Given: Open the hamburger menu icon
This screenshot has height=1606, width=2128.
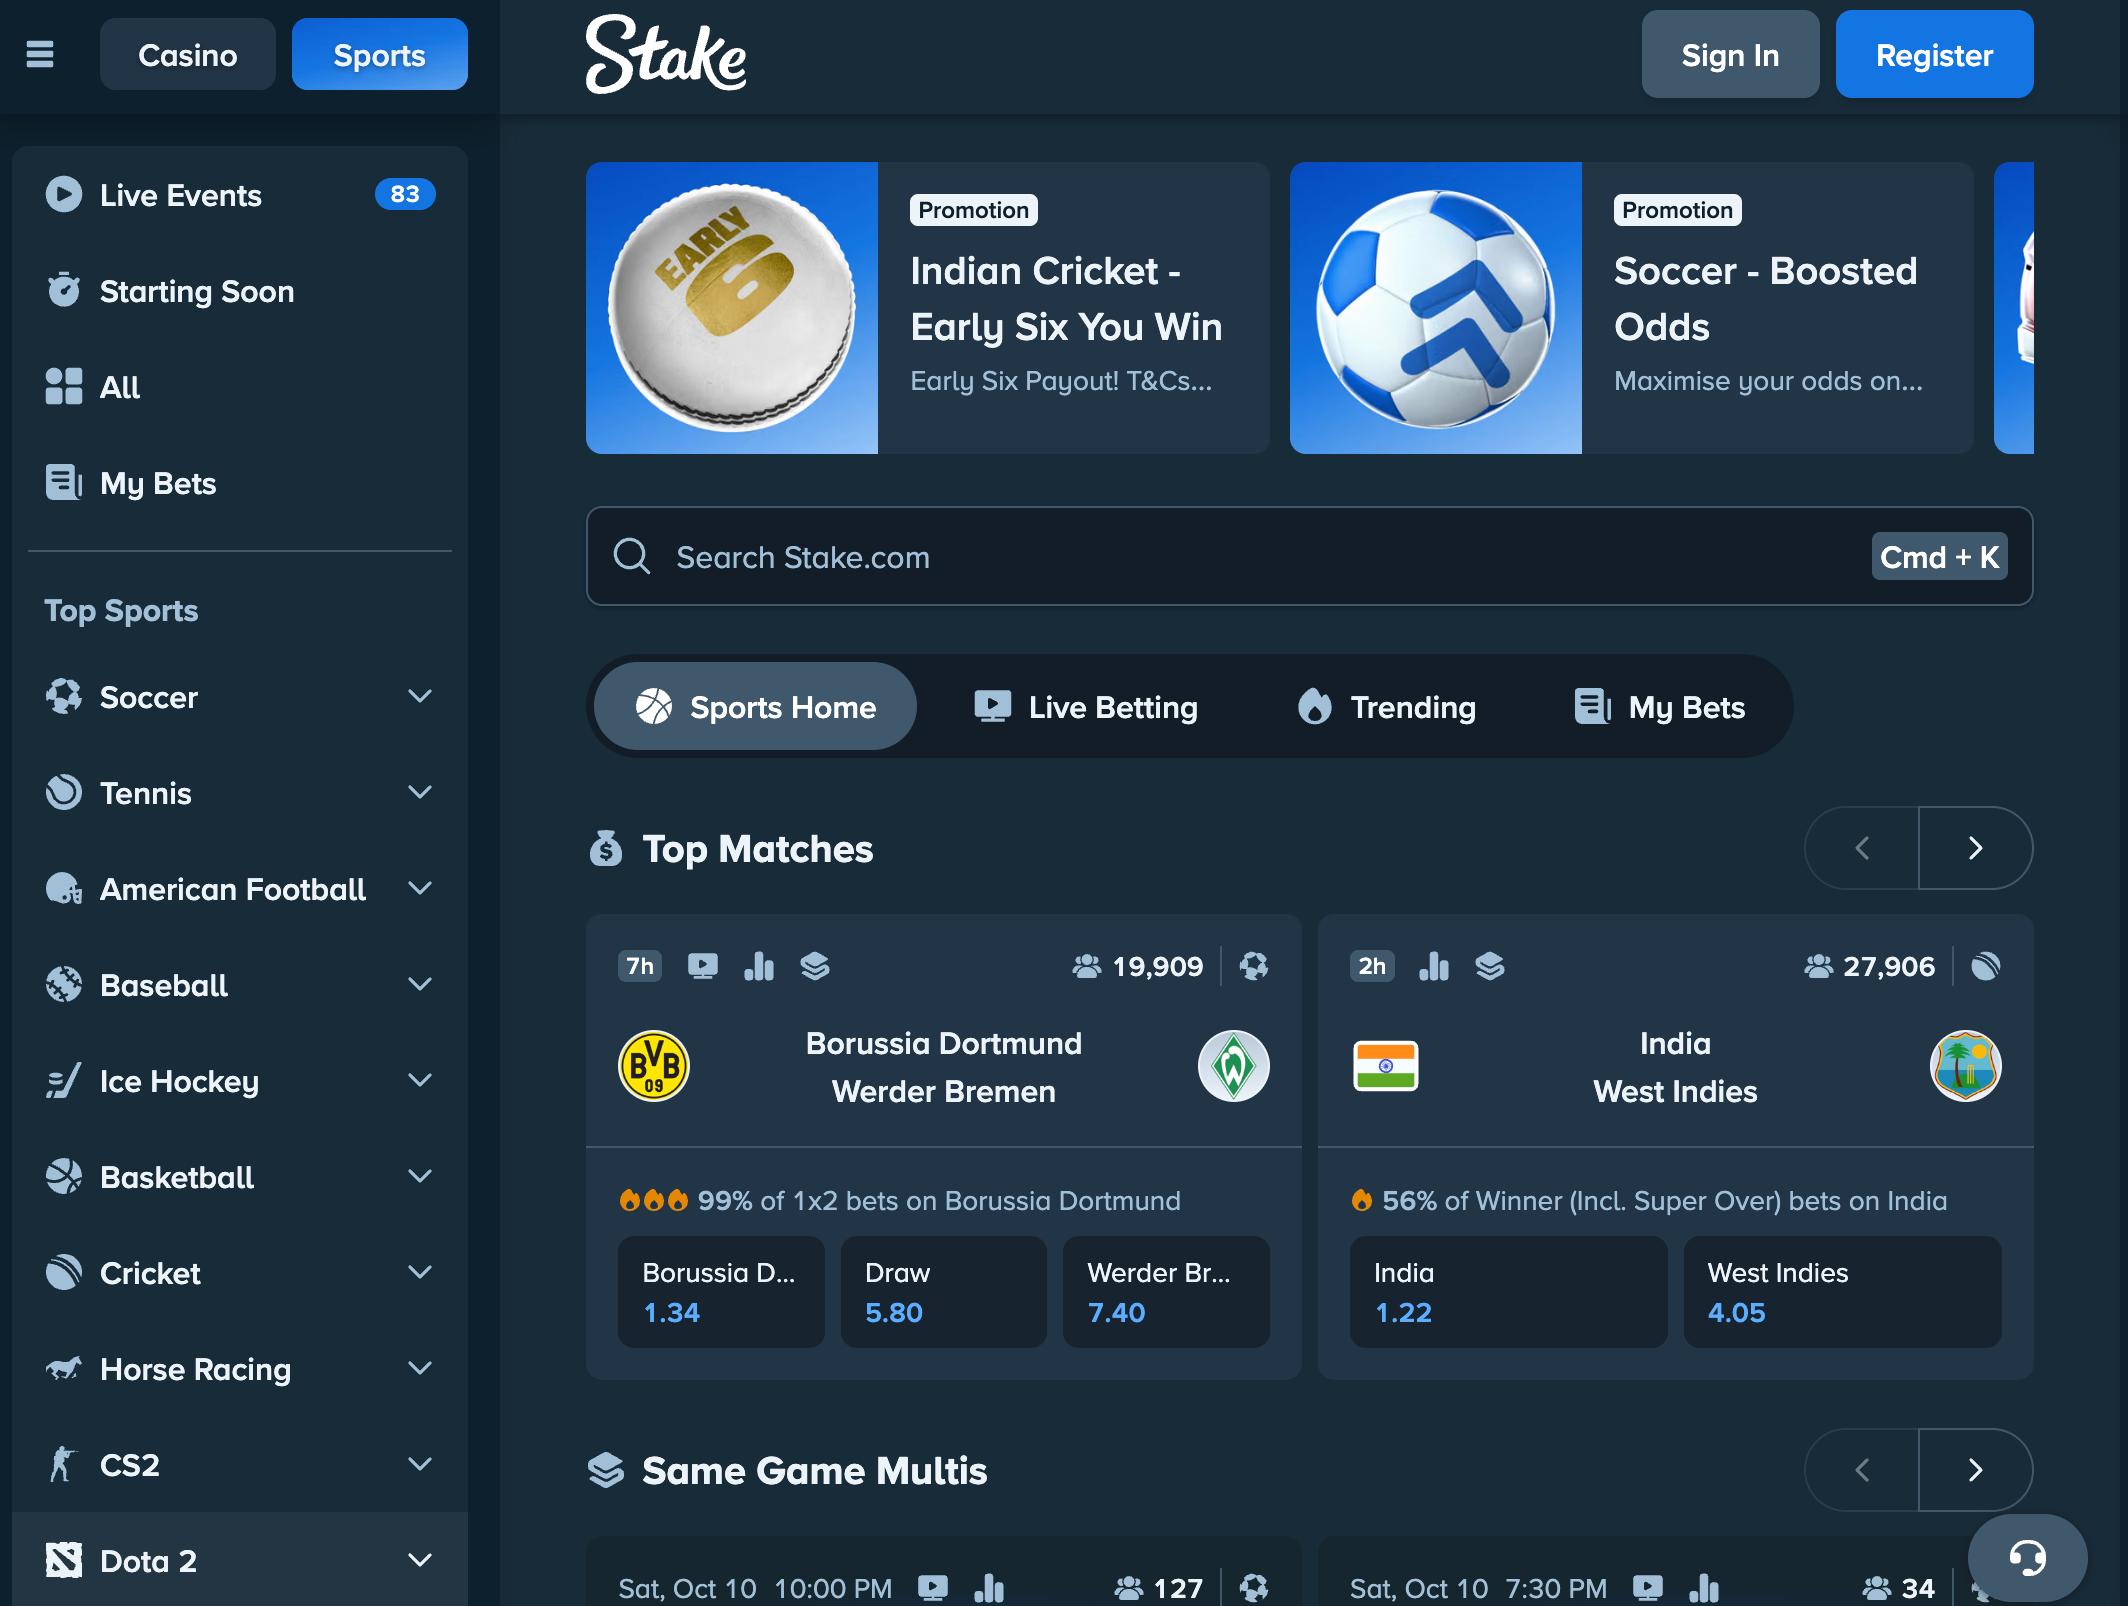Looking at the screenshot, I should pos(40,54).
